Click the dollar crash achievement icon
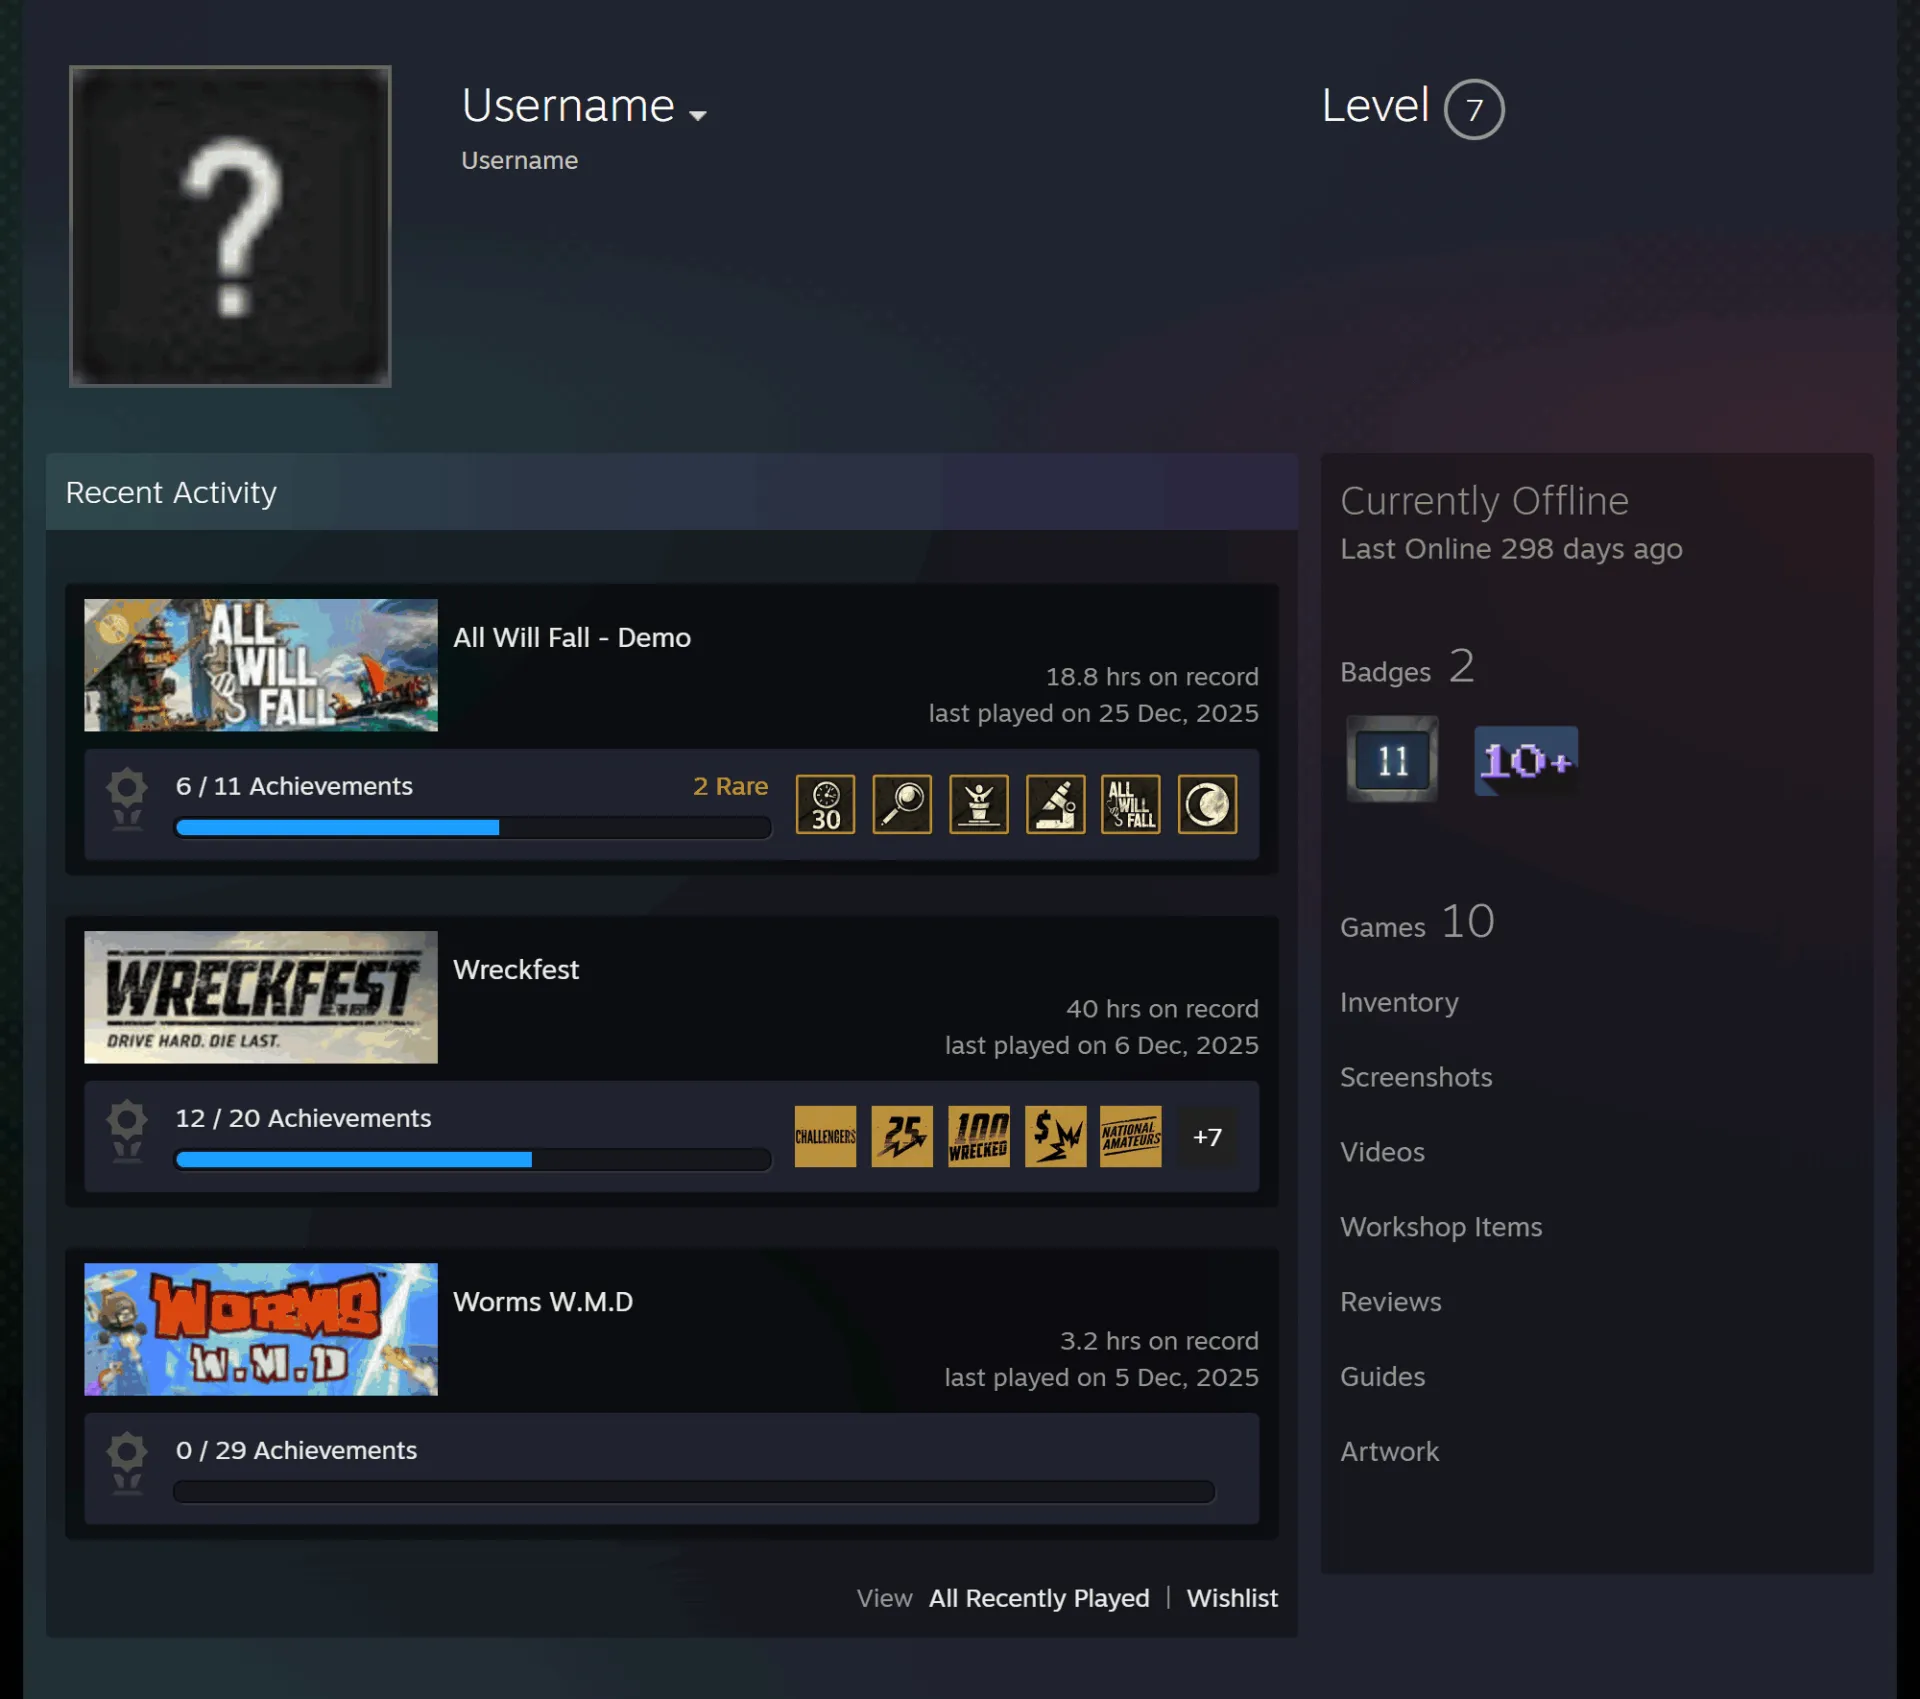This screenshot has width=1920, height=1699. (x=1055, y=1136)
